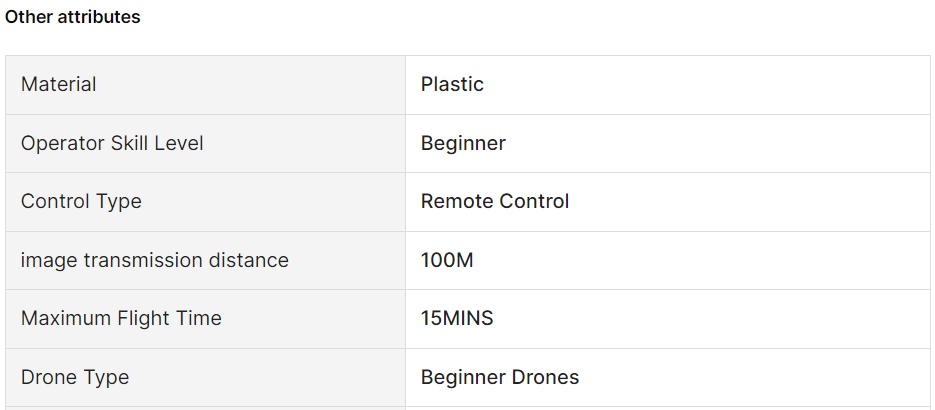Click the Remote Control value
The width and height of the screenshot is (935, 410).
tap(495, 201)
